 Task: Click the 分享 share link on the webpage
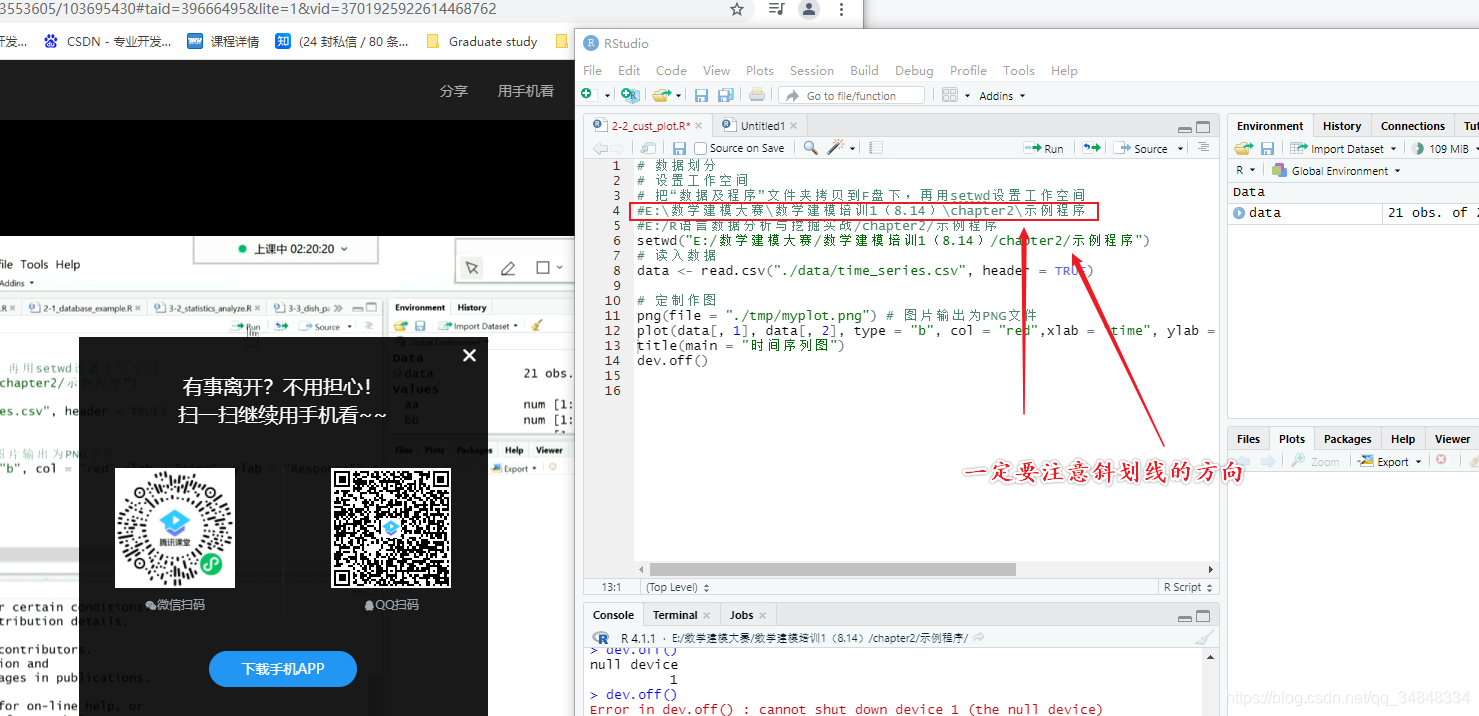pyautogui.click(x=454, y=91)
